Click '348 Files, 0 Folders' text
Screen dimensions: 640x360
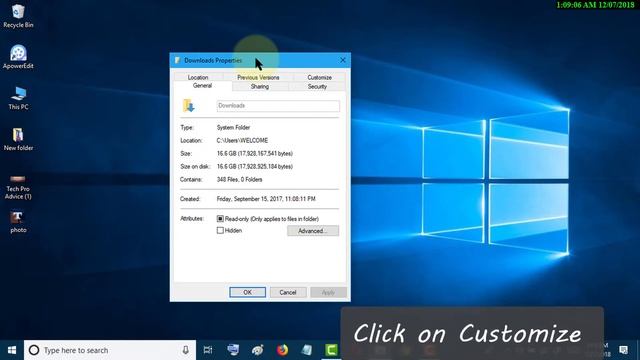[239, 180]
